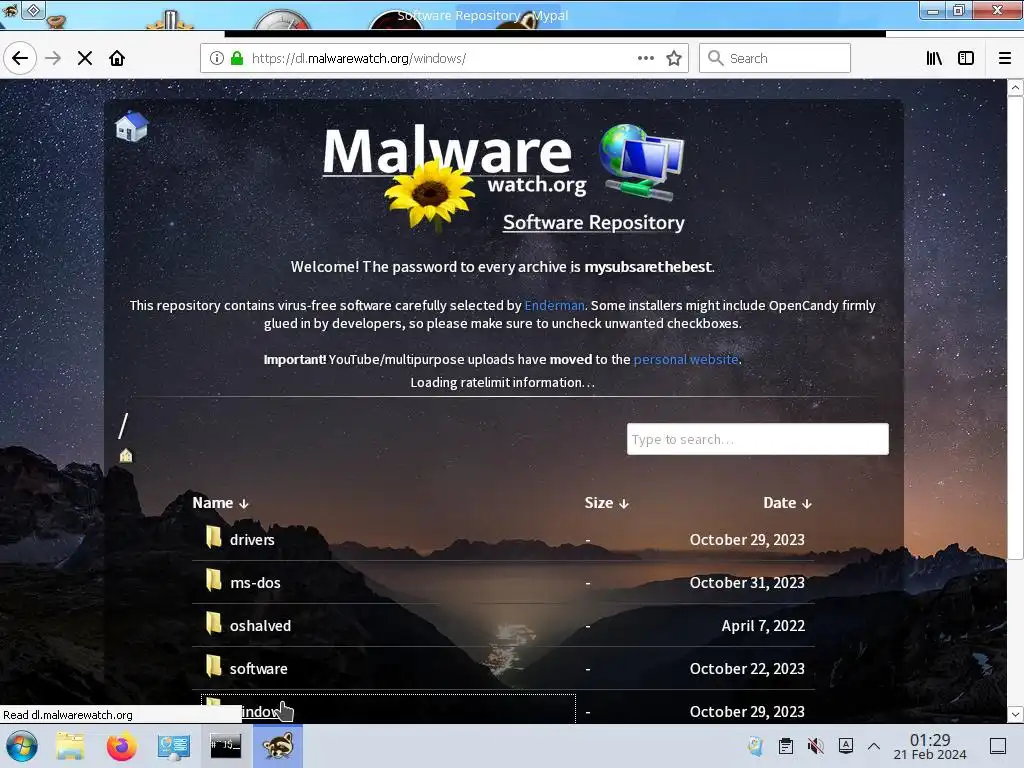Open the tray clipboard icon

pos(786,746)
